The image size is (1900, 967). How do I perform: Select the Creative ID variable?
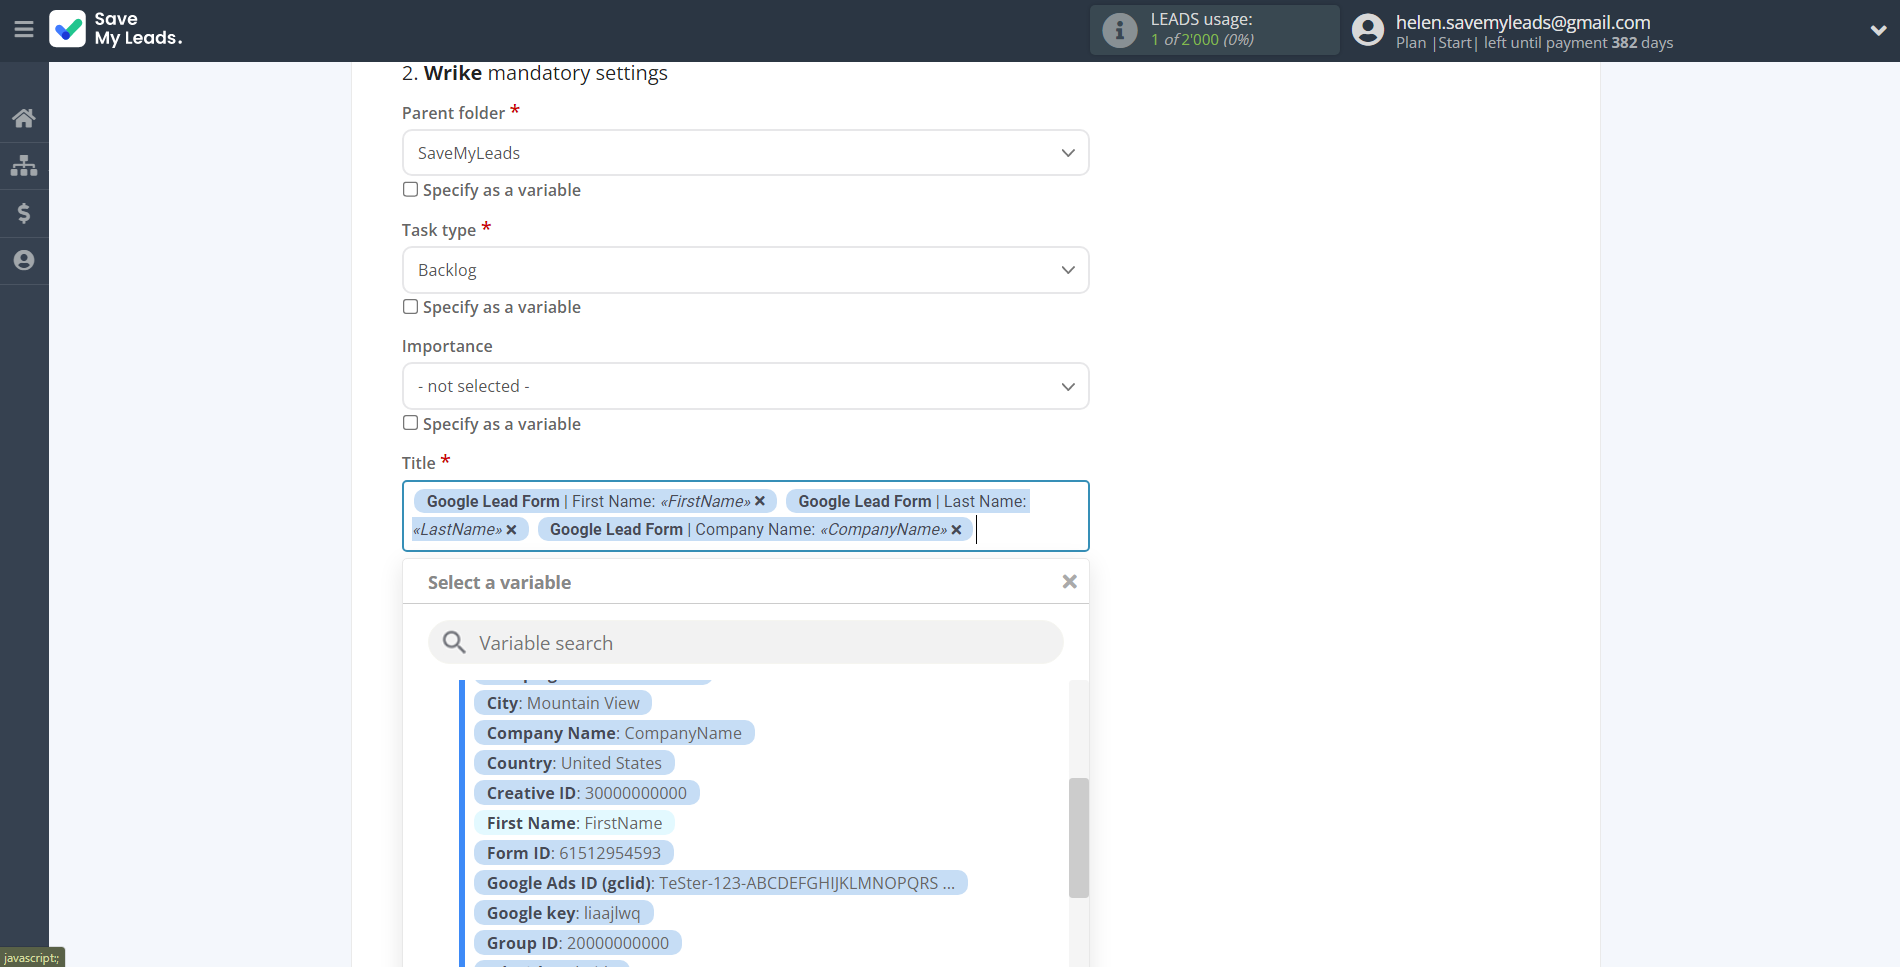coord(587,793)
